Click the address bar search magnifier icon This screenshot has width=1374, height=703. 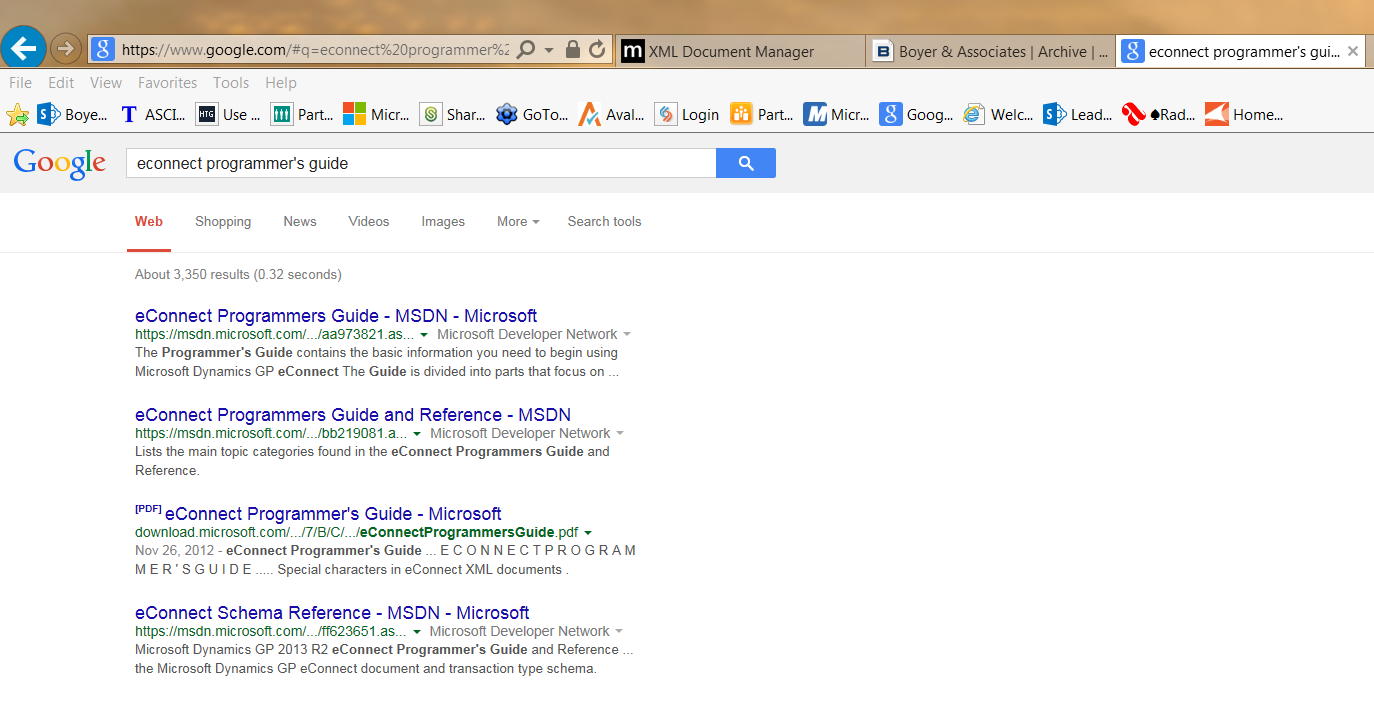tap(526, 49)
